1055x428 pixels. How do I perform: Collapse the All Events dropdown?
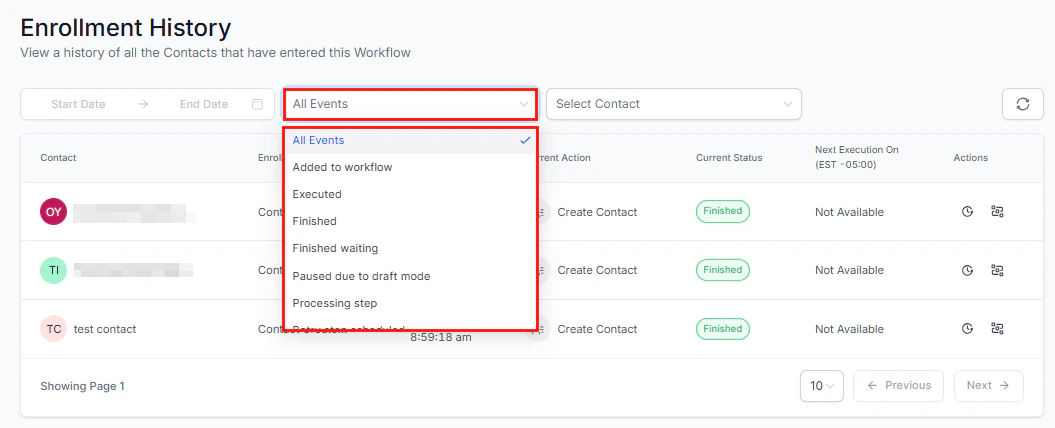[x=410, y=104]
